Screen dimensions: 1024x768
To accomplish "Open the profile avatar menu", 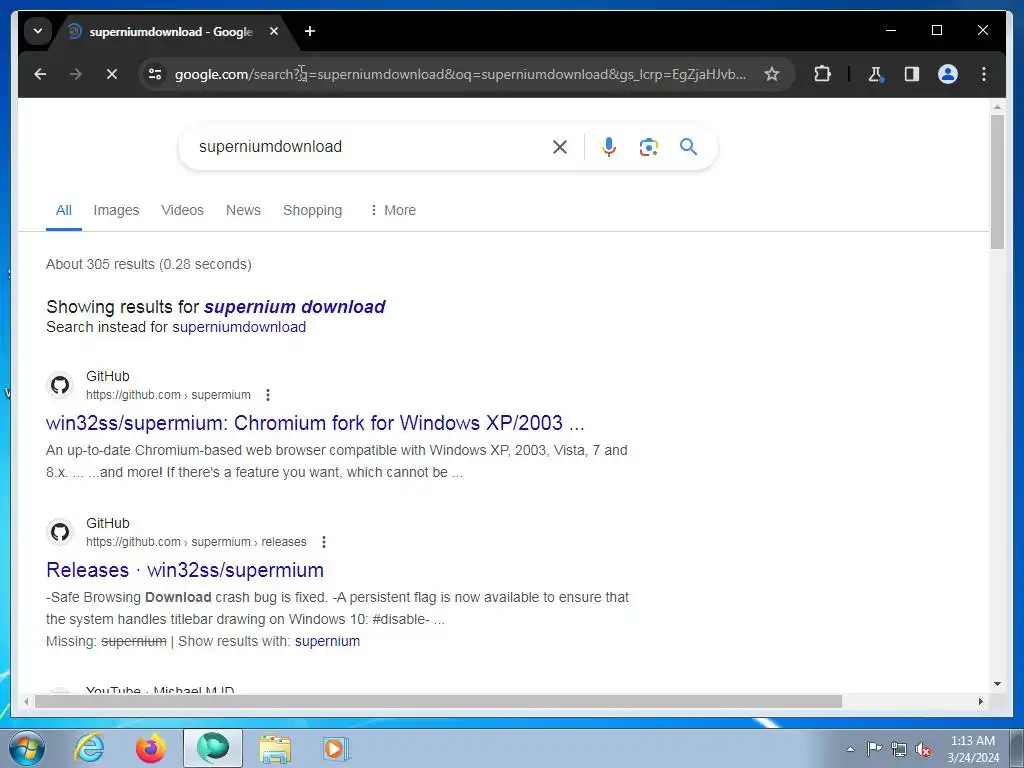I will [948, 74].
